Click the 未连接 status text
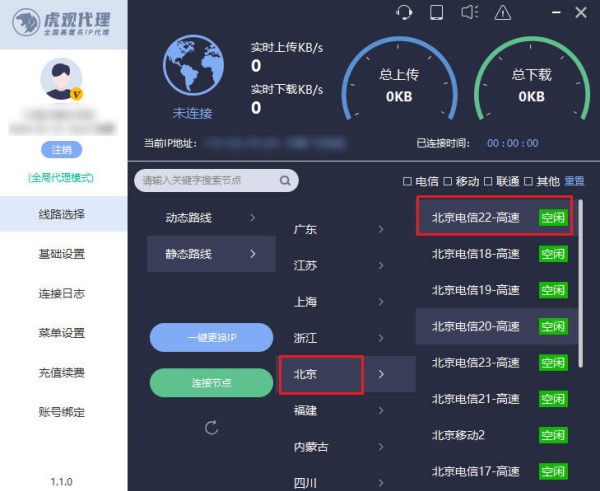The width and height of the screenshot is (600, 491). (x=192, y=113)
